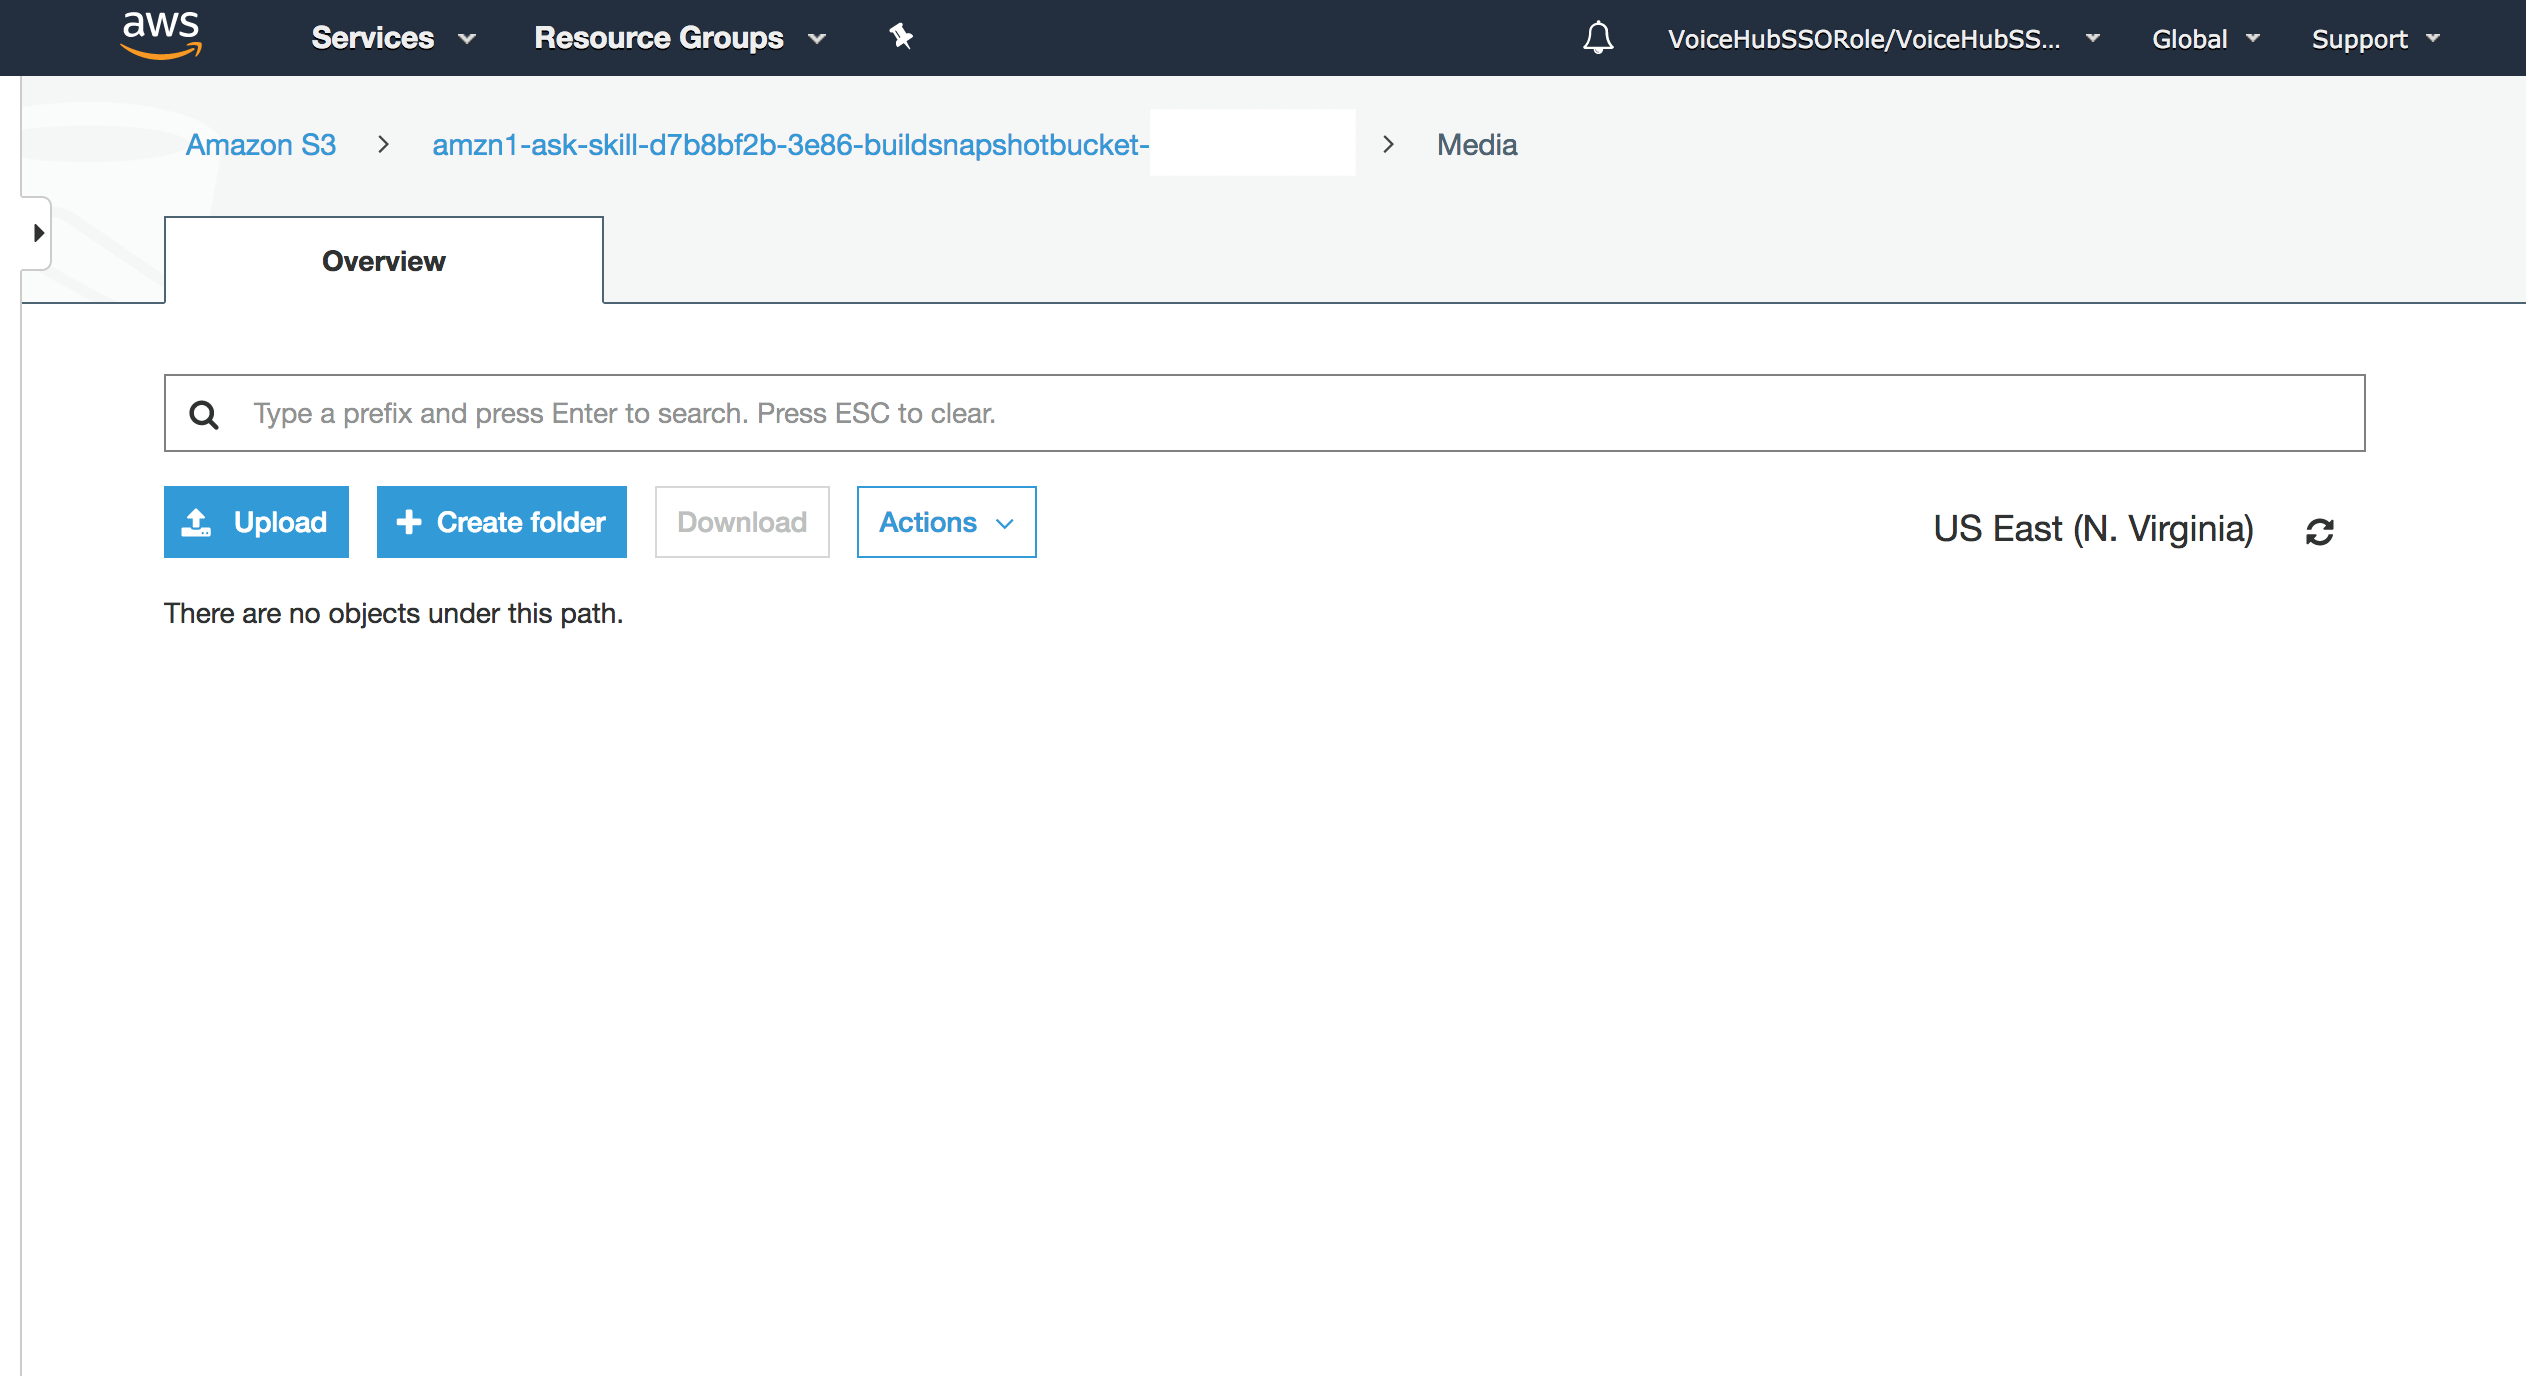Click the search magnifier icon
The image size is (2526, 1376).
[x=204, y=413]
